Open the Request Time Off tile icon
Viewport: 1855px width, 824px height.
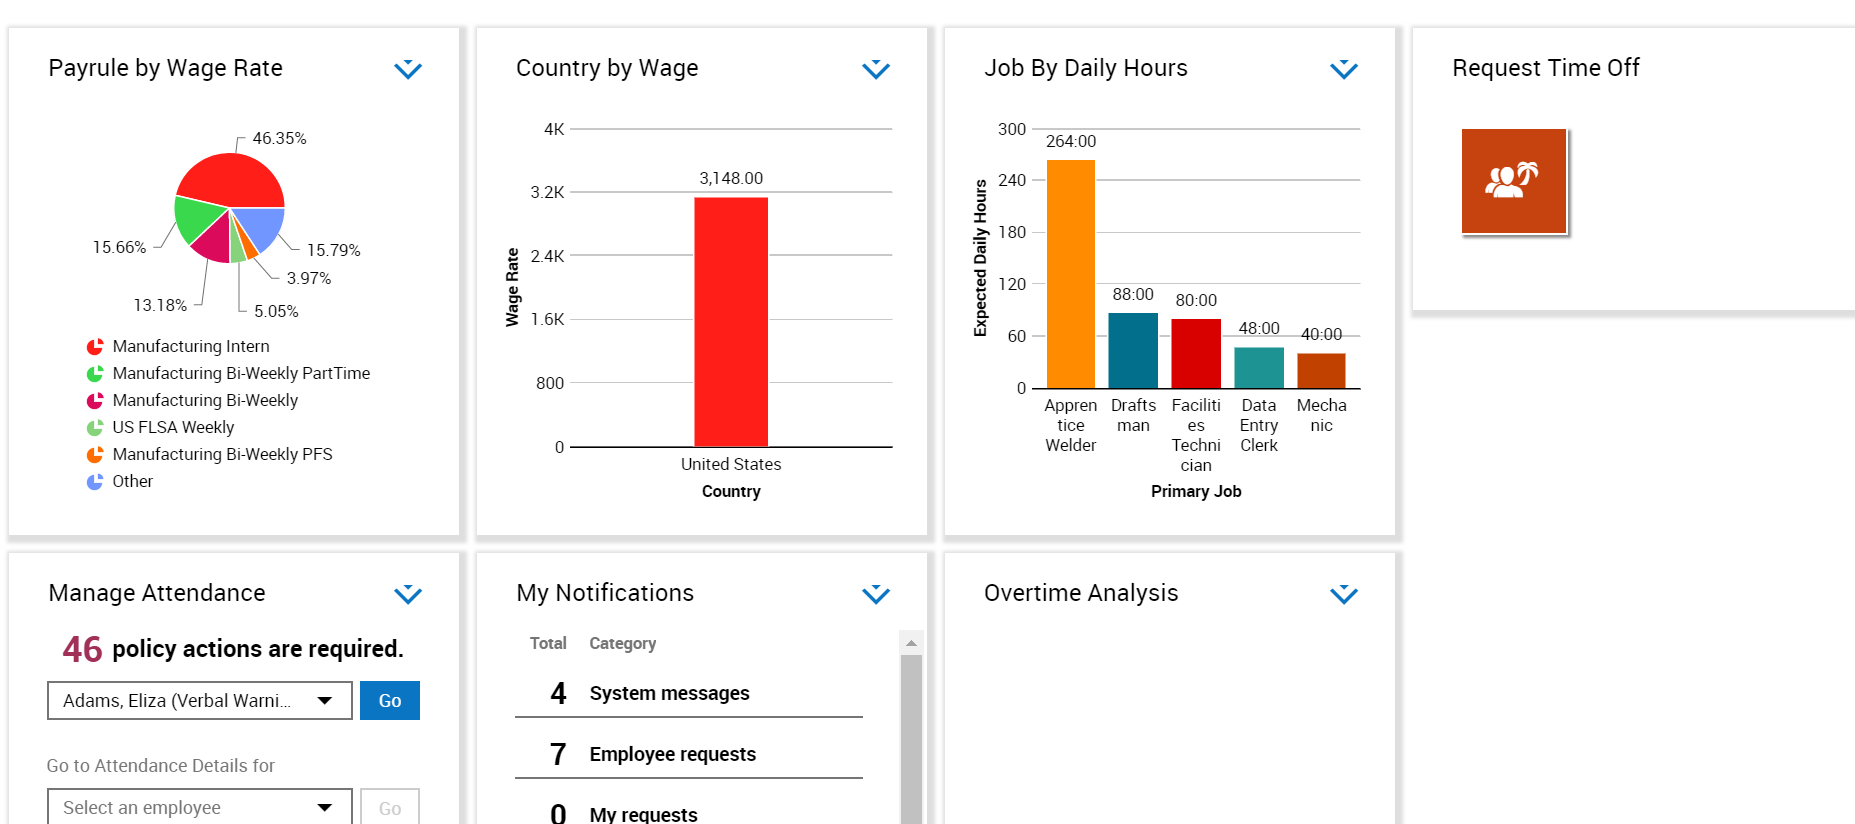pyautogui.click(x=1514, y=181)
